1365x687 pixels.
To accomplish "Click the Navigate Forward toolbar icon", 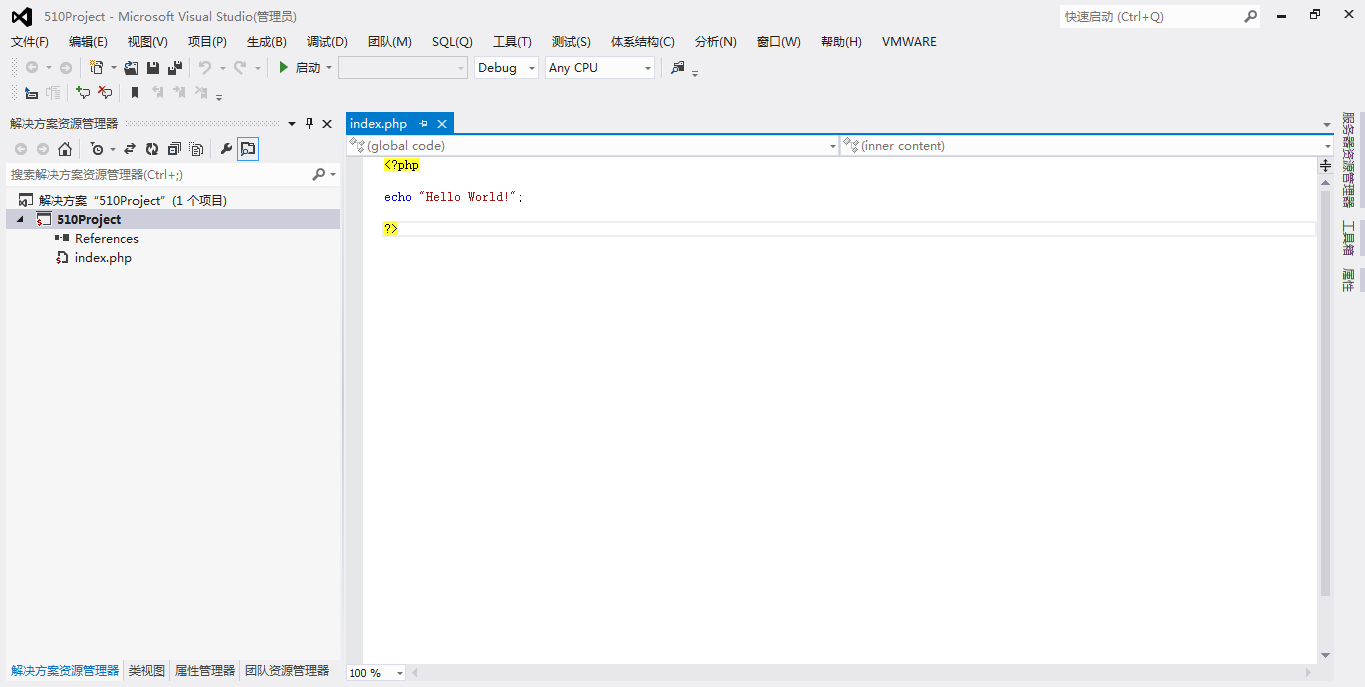I will coord(66,67).
